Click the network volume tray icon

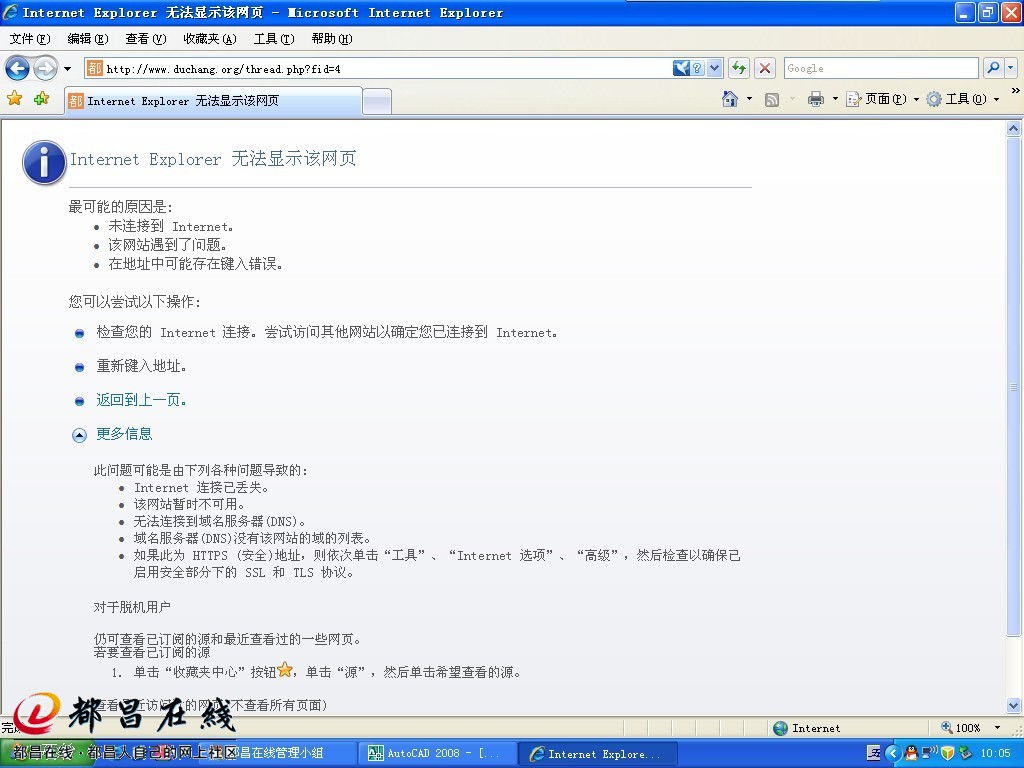[929, 753]
